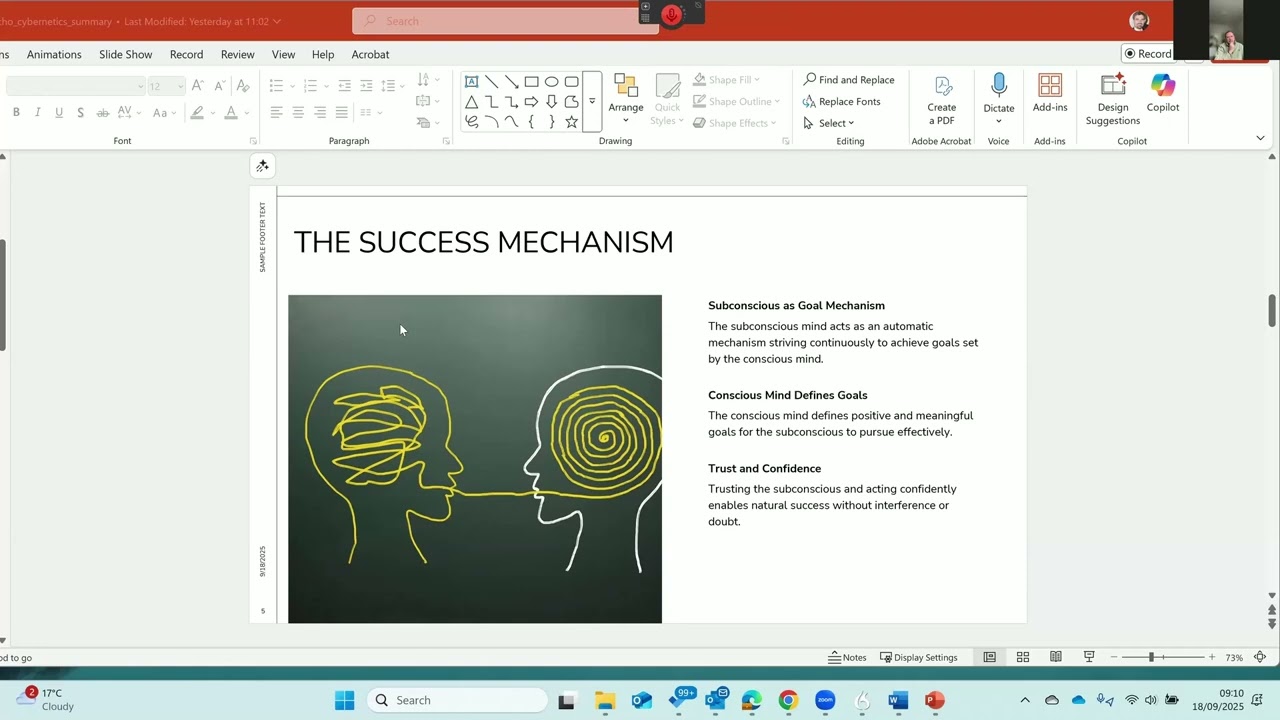This screenshot has width=1280, height=720.
Task: Select the Oval shape
Action: [x=551, y=82]
